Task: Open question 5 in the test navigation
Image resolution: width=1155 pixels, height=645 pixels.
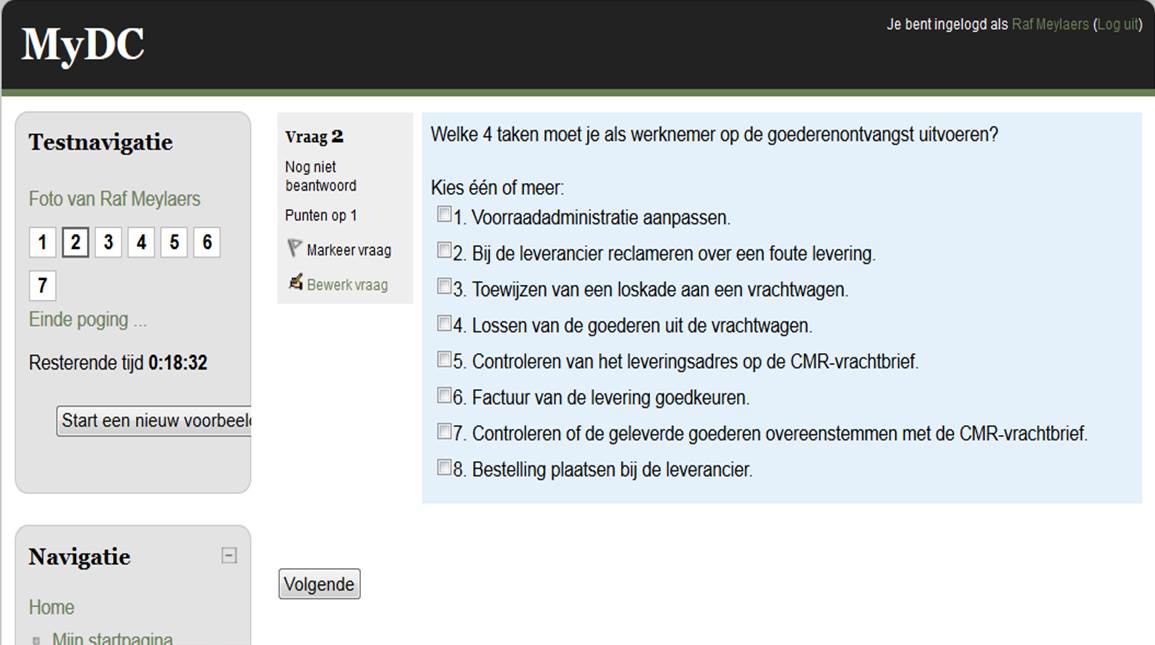Action: 174,242
